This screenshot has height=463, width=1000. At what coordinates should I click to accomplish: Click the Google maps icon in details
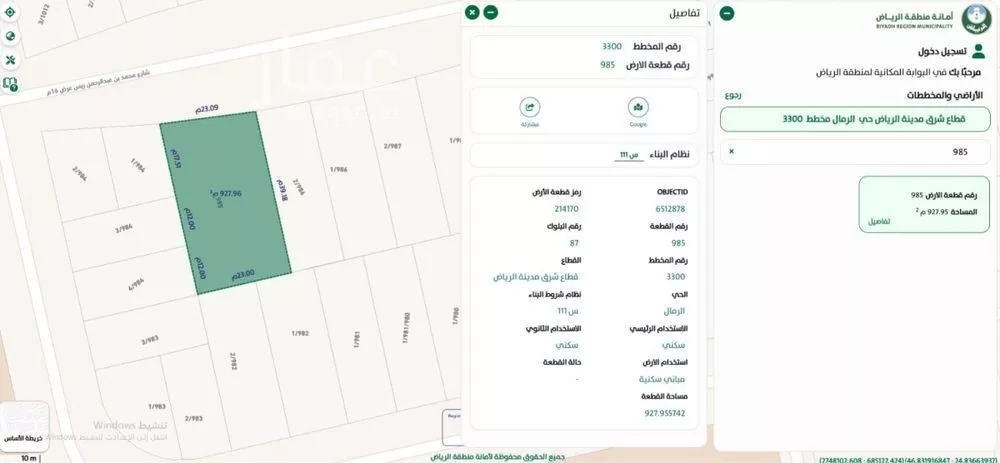tap(638, 107)
